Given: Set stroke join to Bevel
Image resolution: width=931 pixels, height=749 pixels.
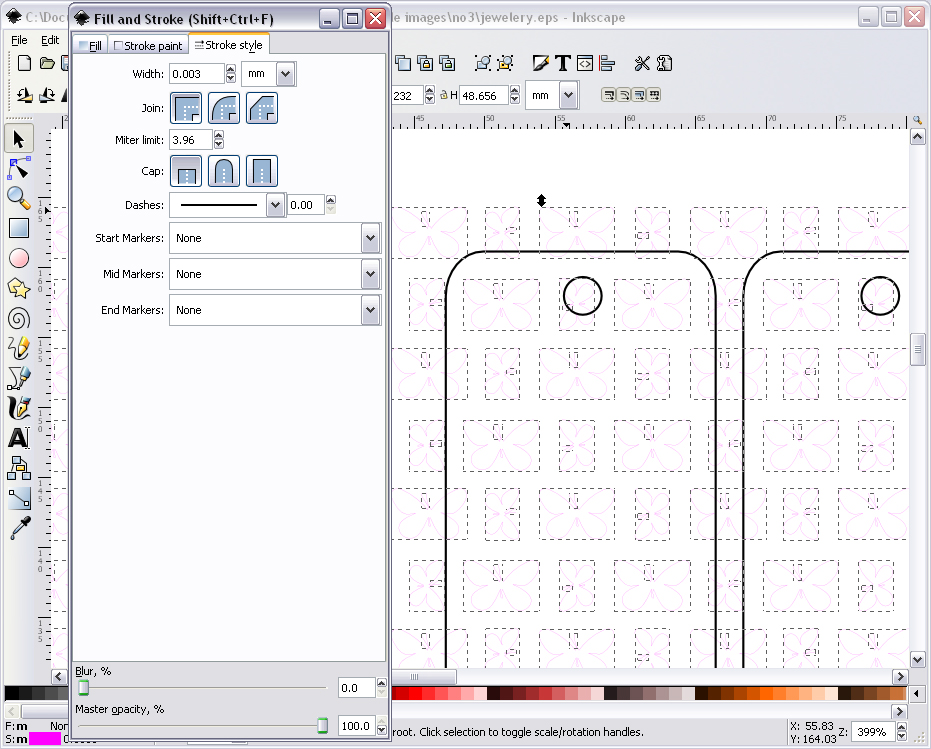Looking at the screenshot, I should click(262, 108).
